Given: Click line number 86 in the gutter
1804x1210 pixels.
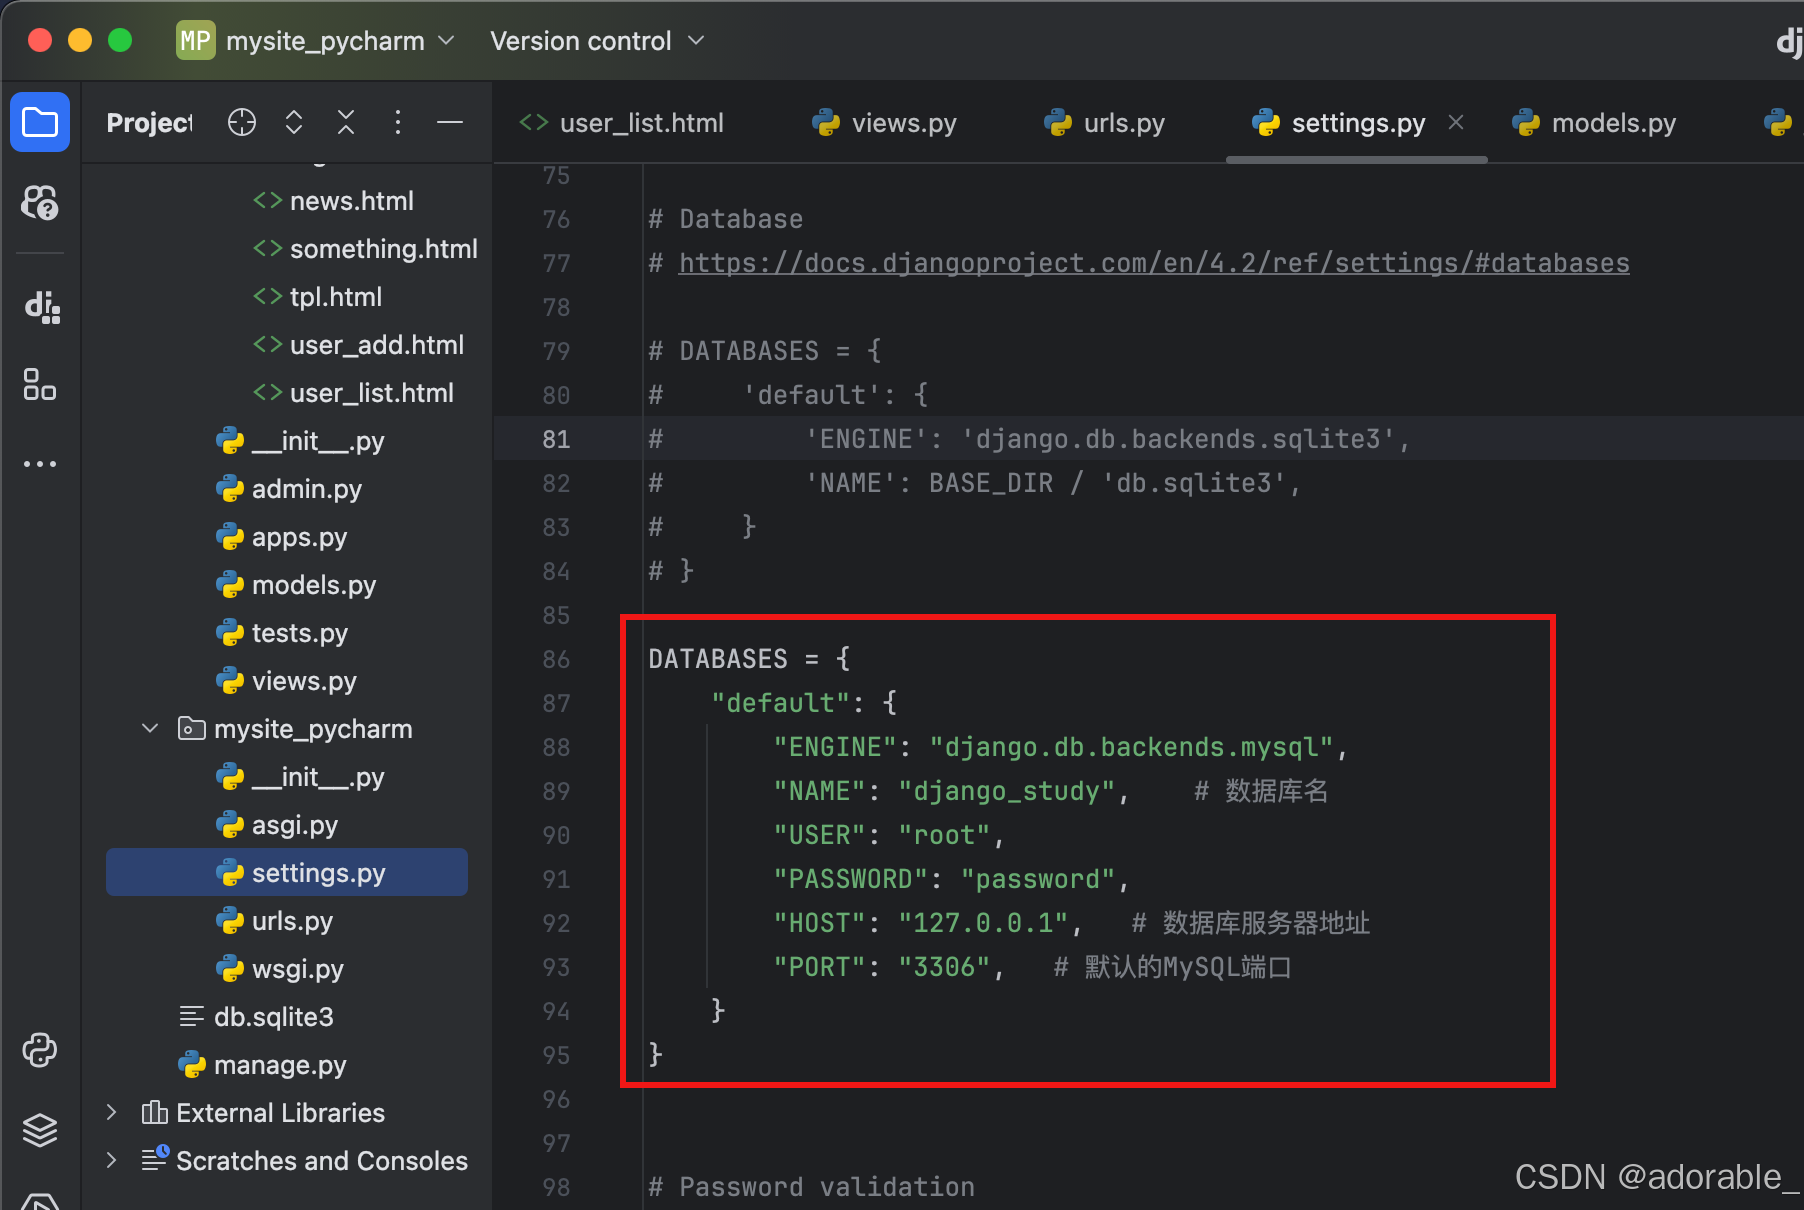Looking at the screenshot, I should tap(556, 659).
